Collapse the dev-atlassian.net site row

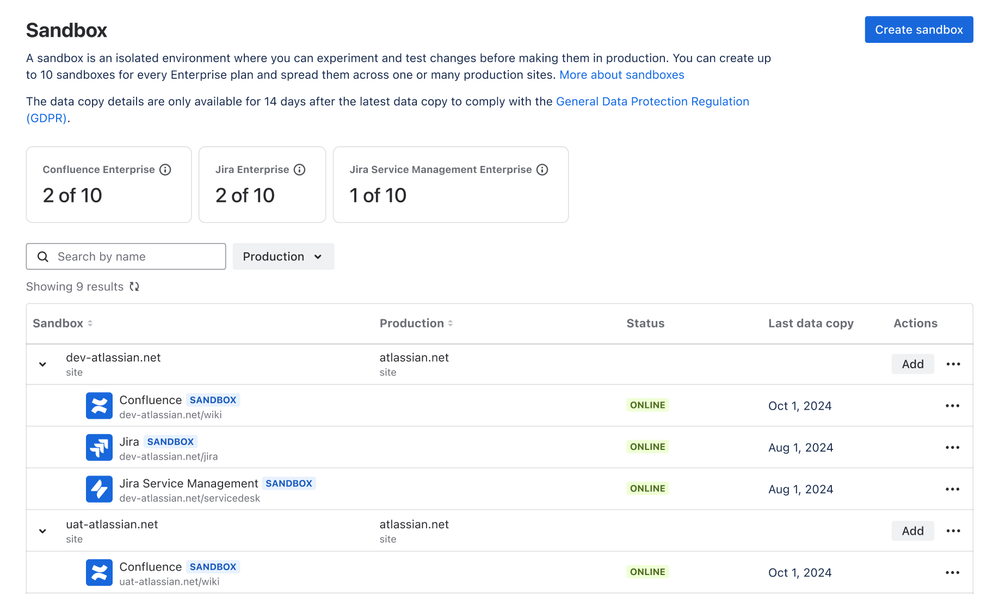[43, 365]
